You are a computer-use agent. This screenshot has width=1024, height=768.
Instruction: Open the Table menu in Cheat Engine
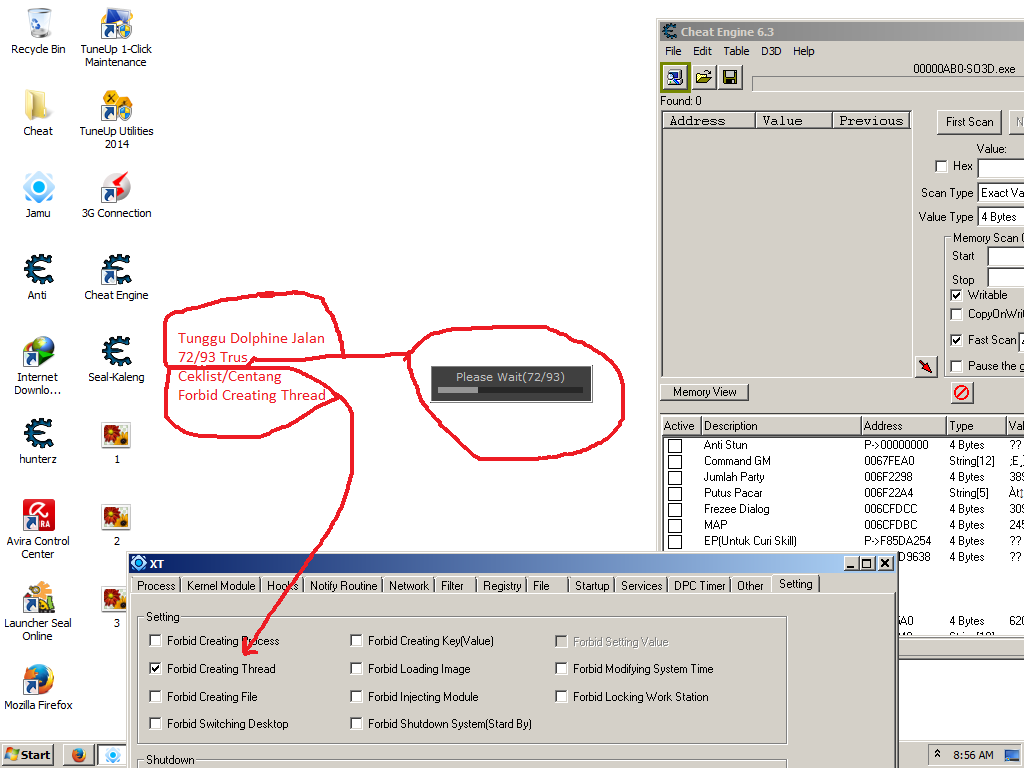[x=736, y=51]
